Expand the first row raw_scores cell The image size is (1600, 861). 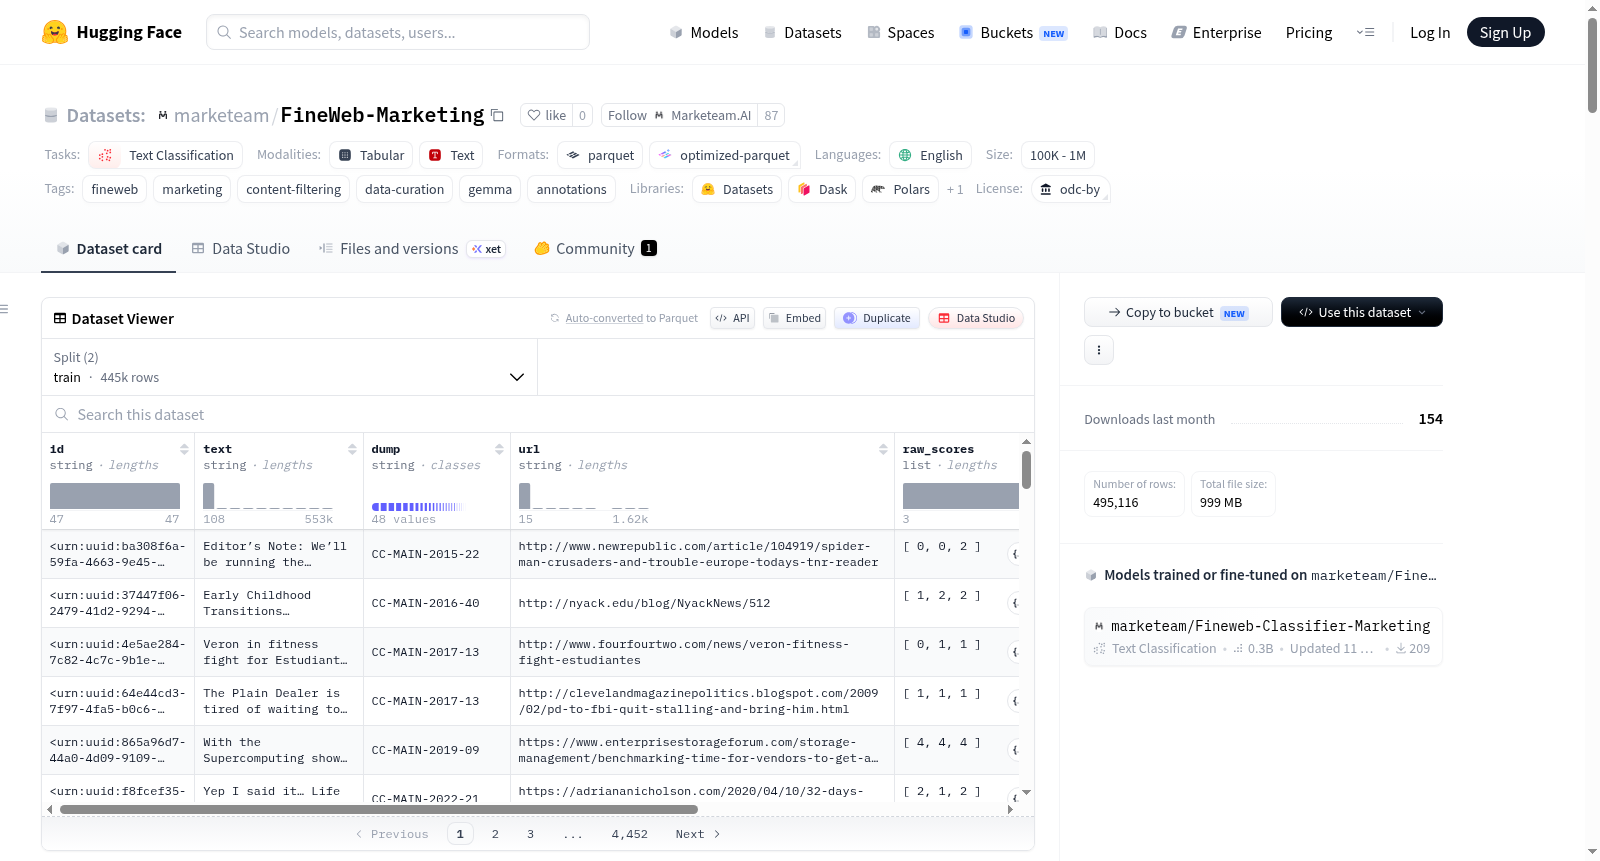[x=1014, y=554]
